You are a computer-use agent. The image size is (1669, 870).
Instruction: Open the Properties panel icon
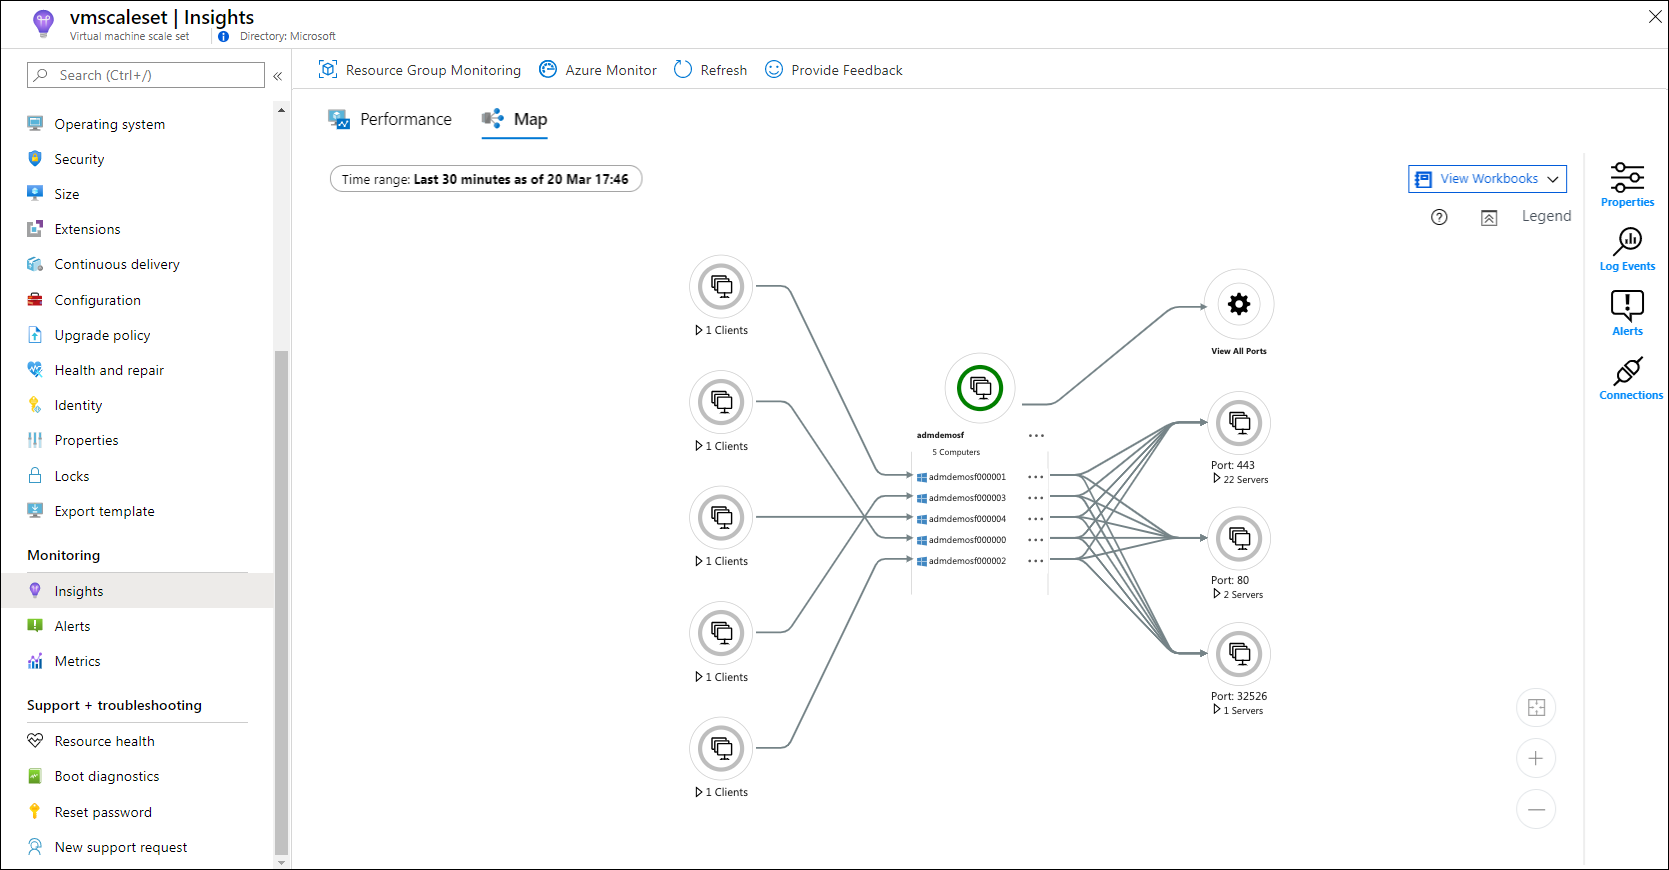pyautogui.click(x=1627, y=179)
